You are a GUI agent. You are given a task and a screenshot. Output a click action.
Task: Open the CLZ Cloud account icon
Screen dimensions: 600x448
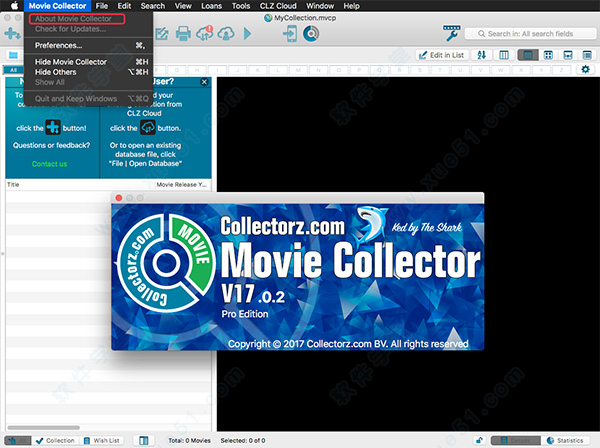pos(226,34)
